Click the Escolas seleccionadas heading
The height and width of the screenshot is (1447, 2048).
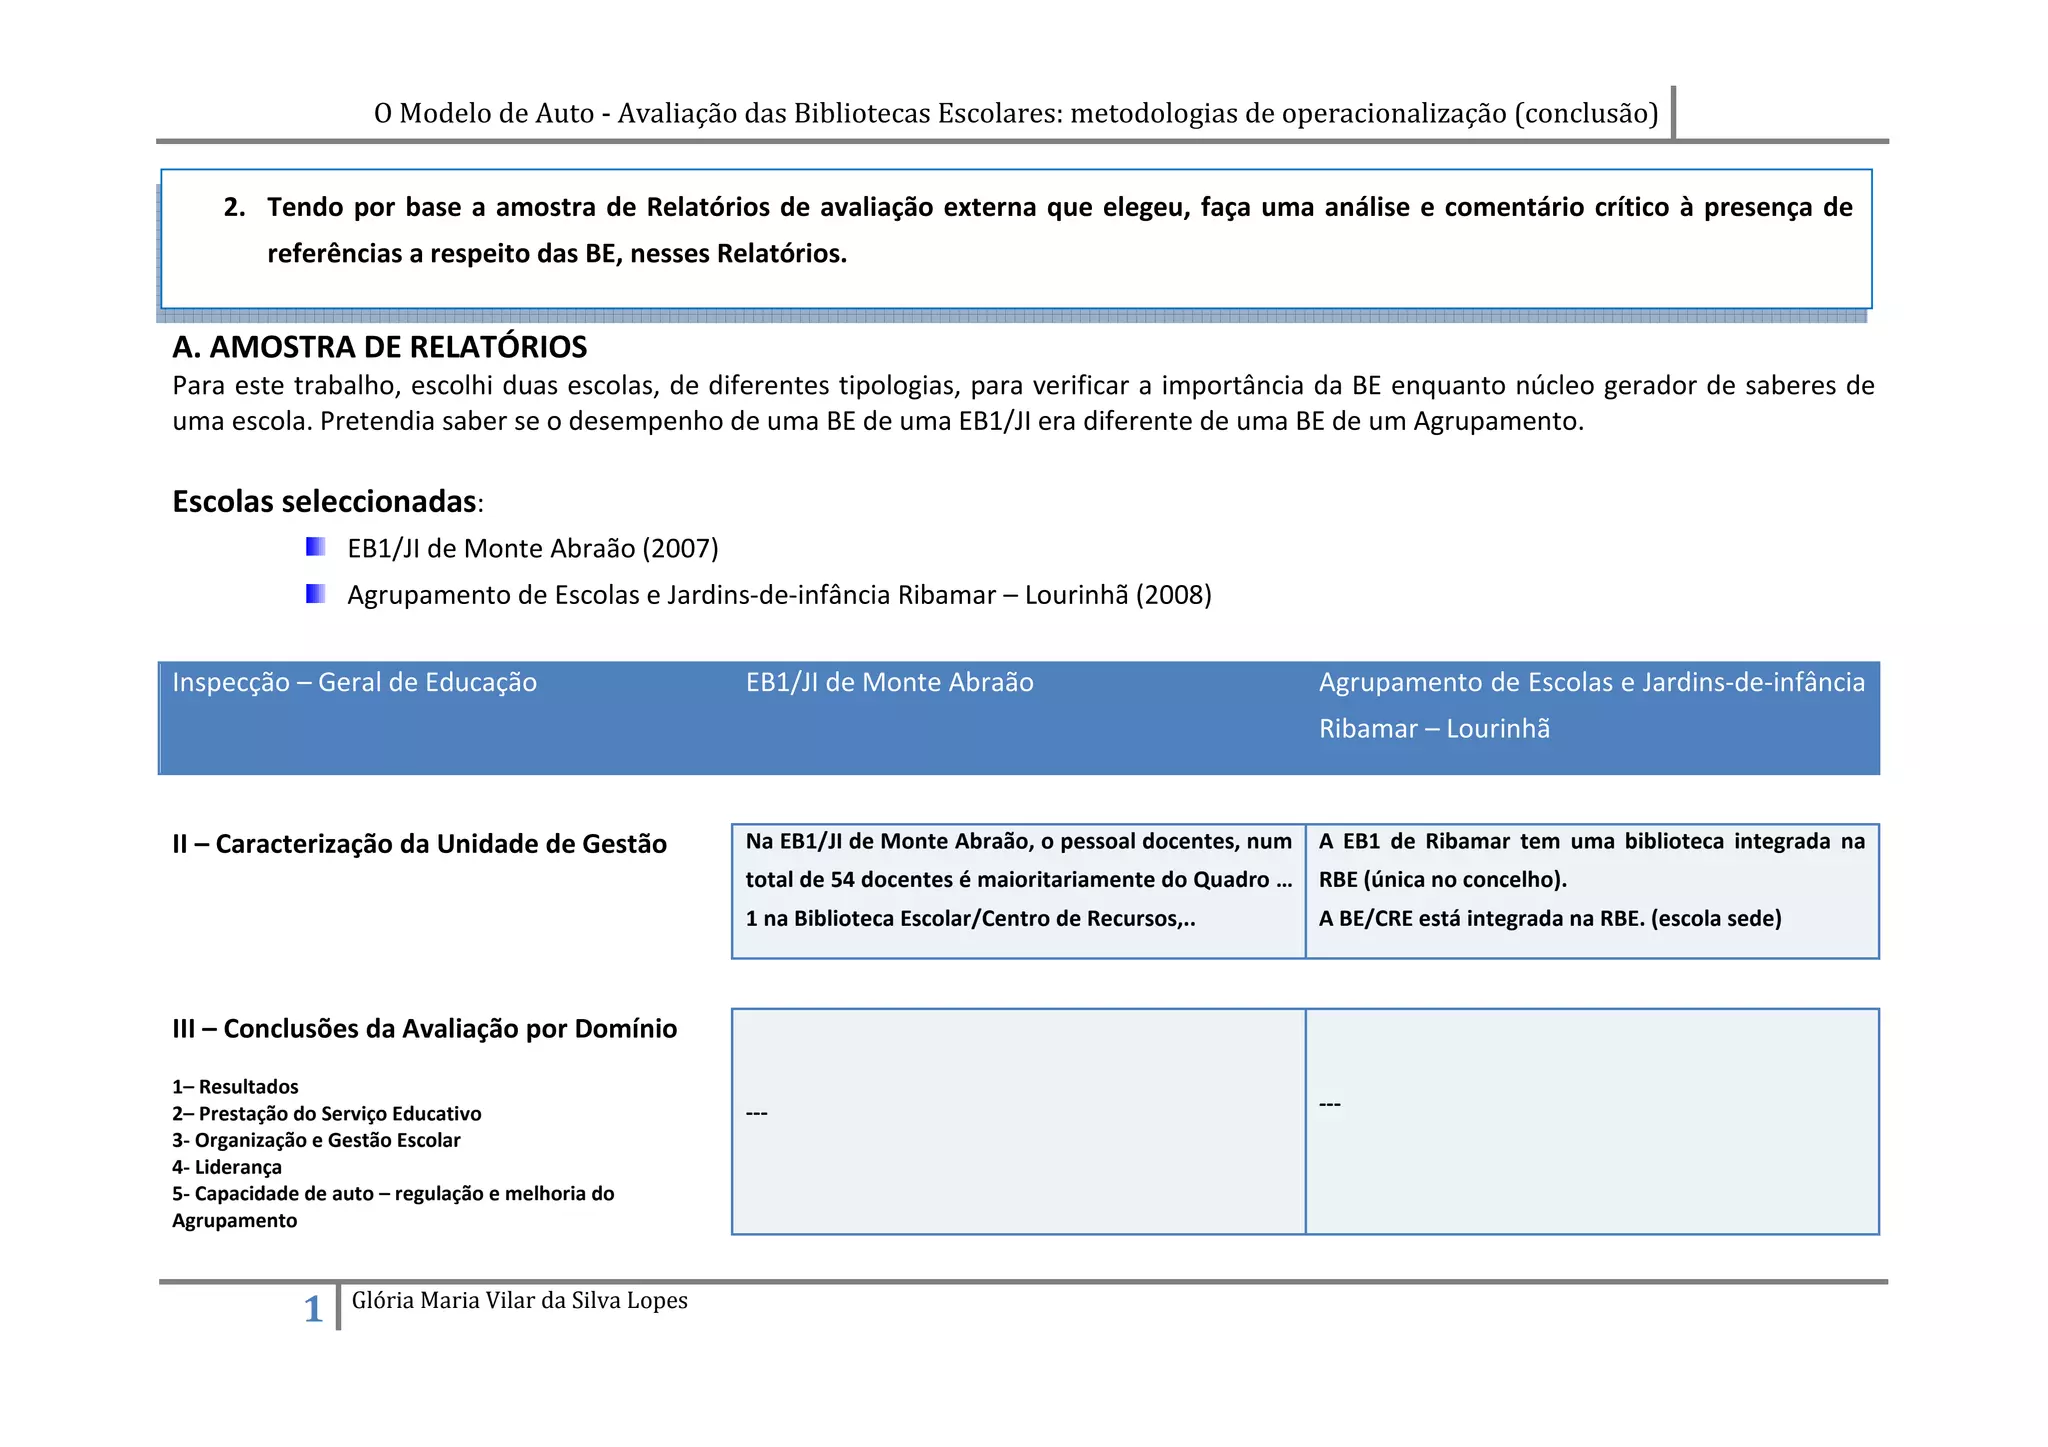tap(326, 501)
